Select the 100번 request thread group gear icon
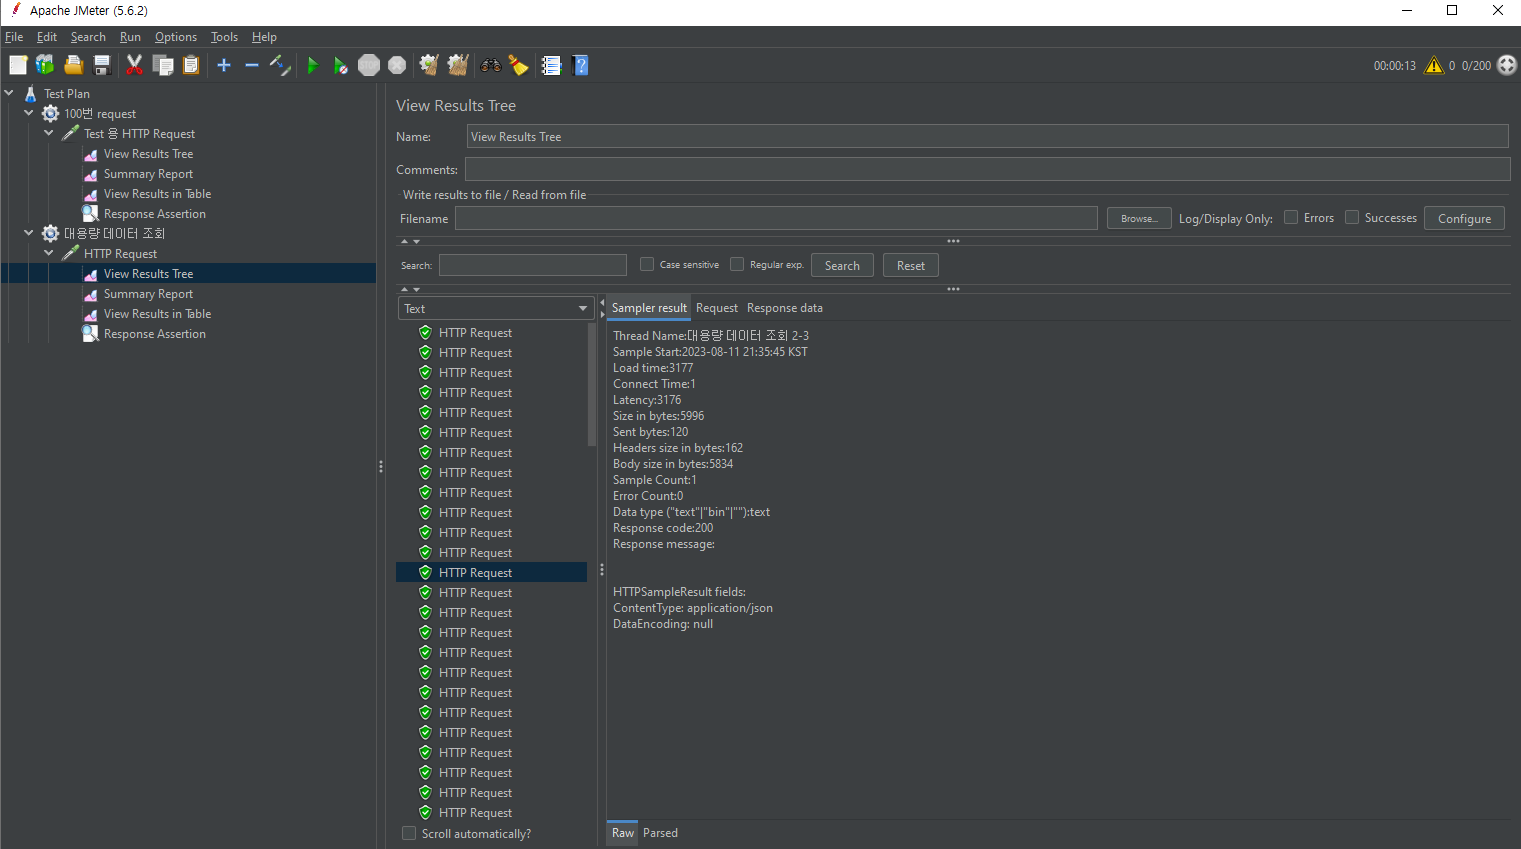 [x=51, y=113]
